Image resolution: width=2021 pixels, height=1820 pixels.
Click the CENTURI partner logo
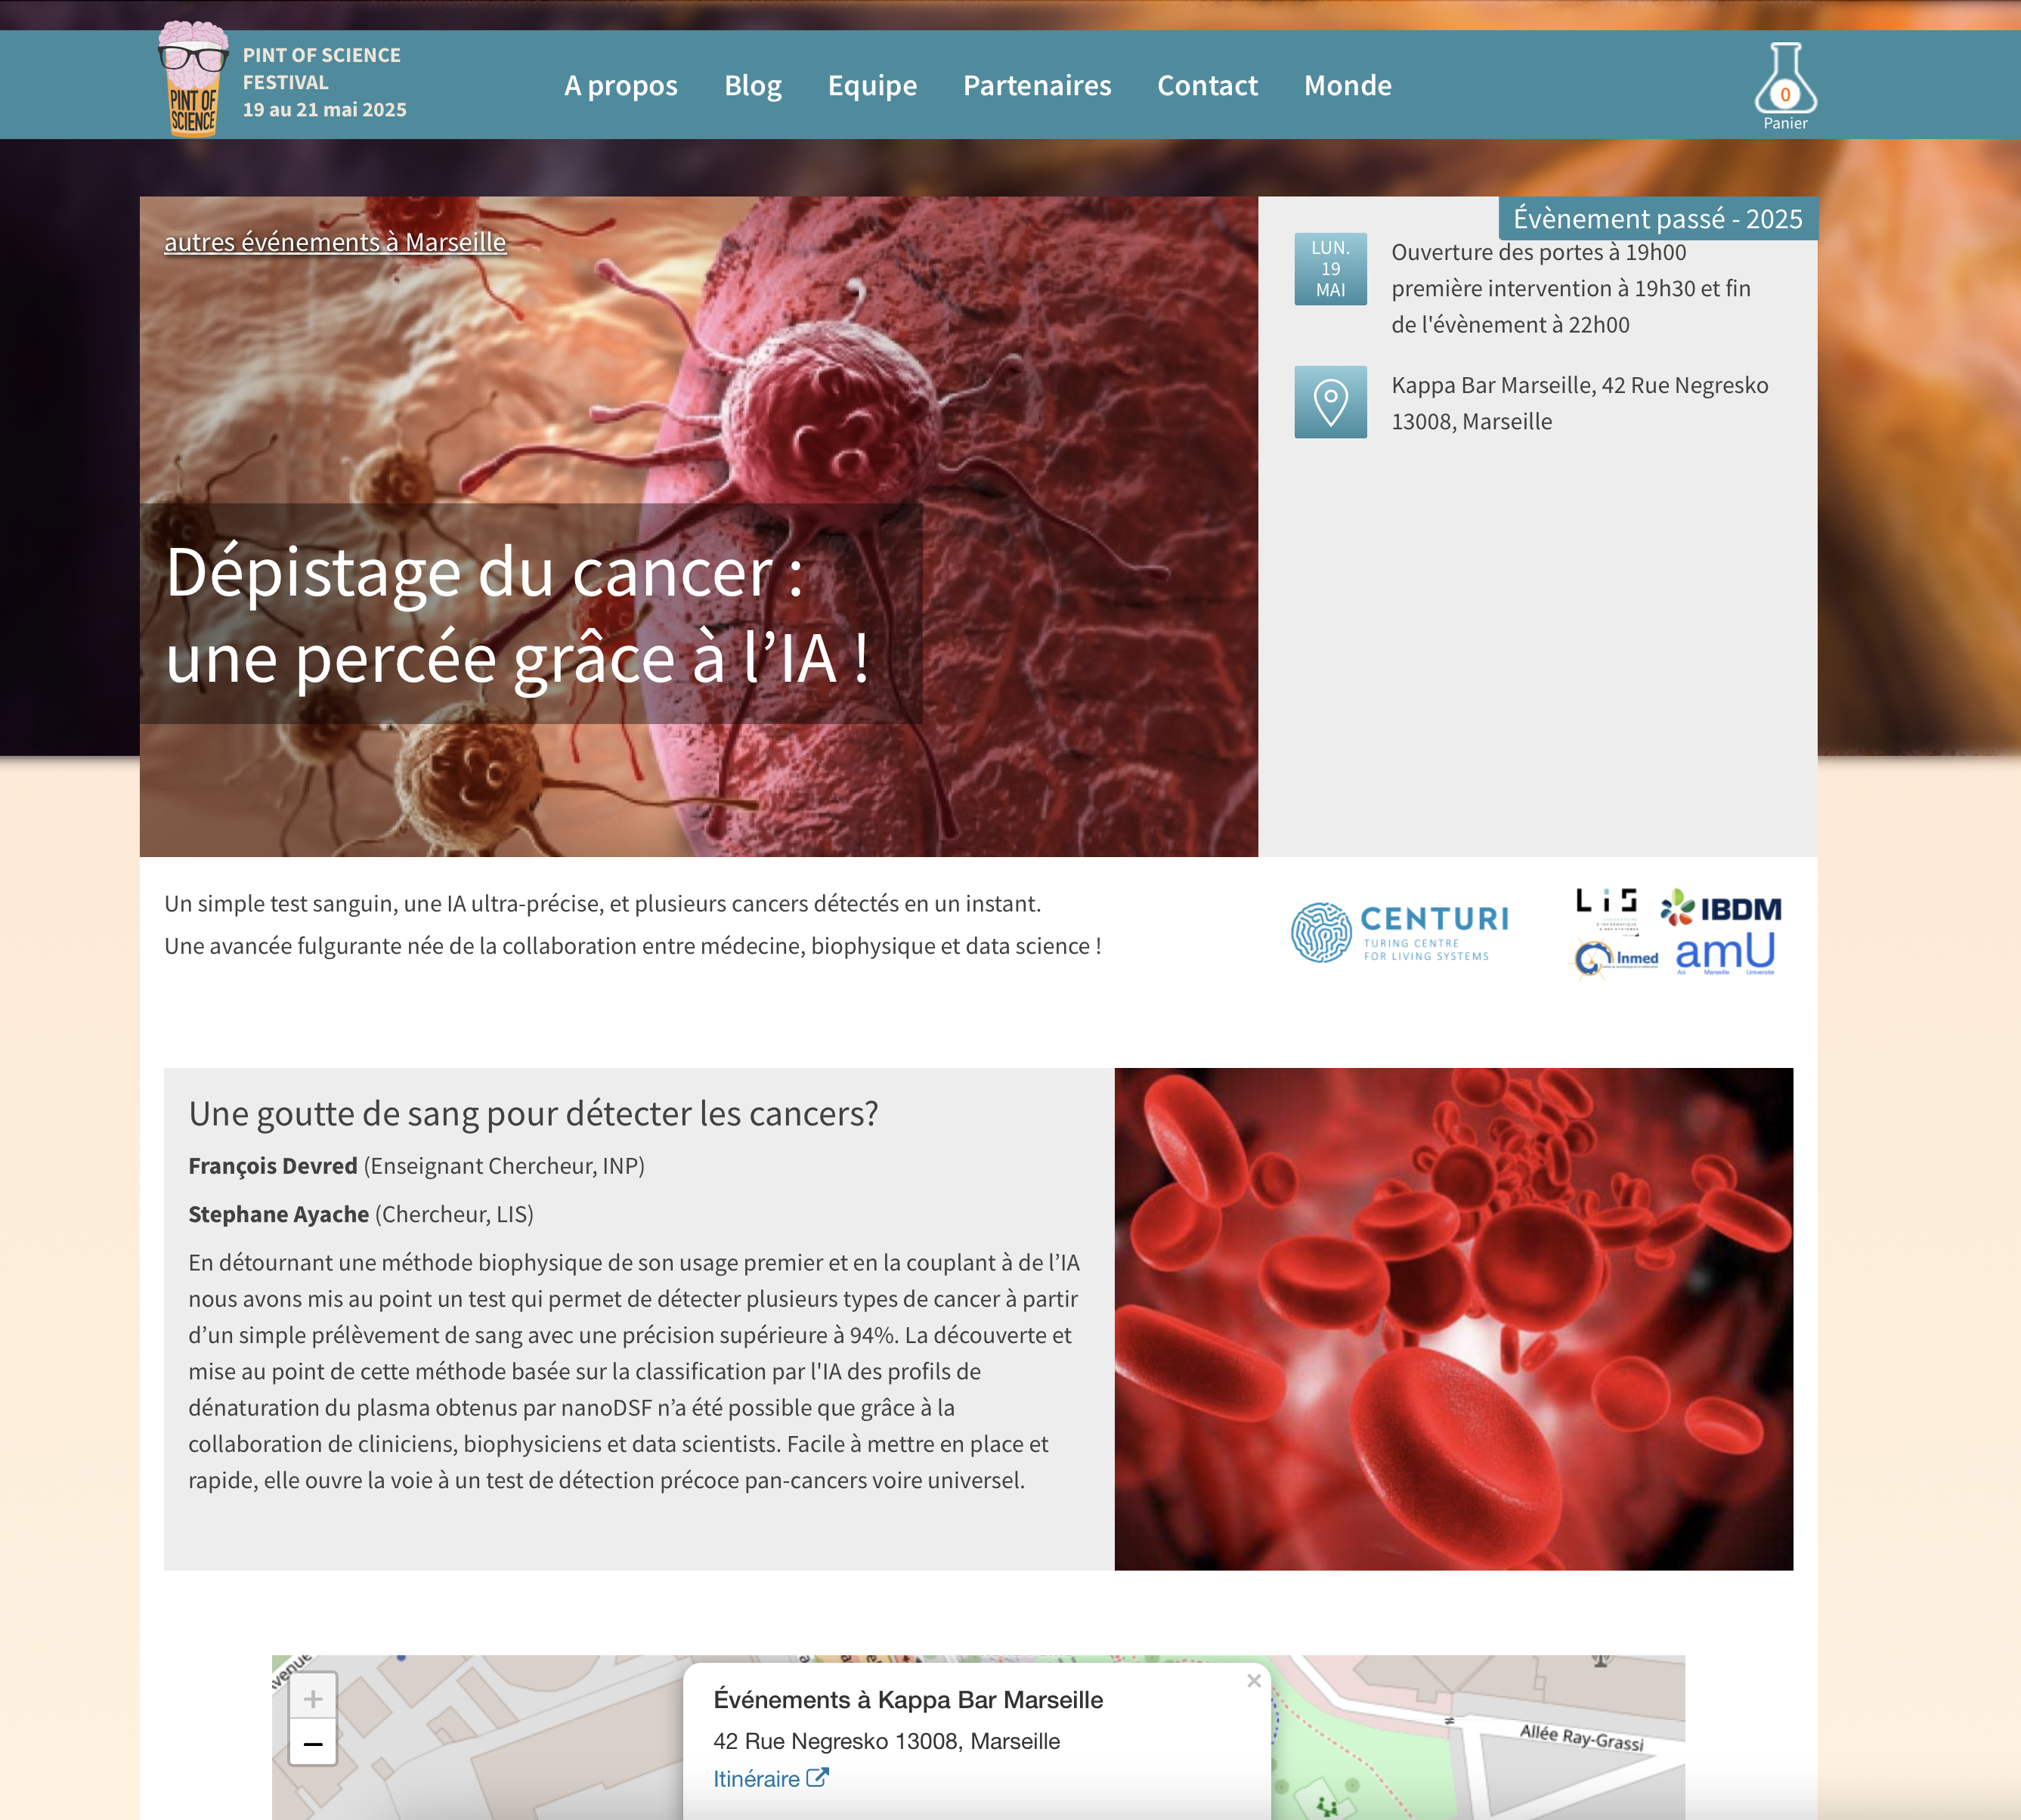pyautogui.click(x=1400, y=932)
